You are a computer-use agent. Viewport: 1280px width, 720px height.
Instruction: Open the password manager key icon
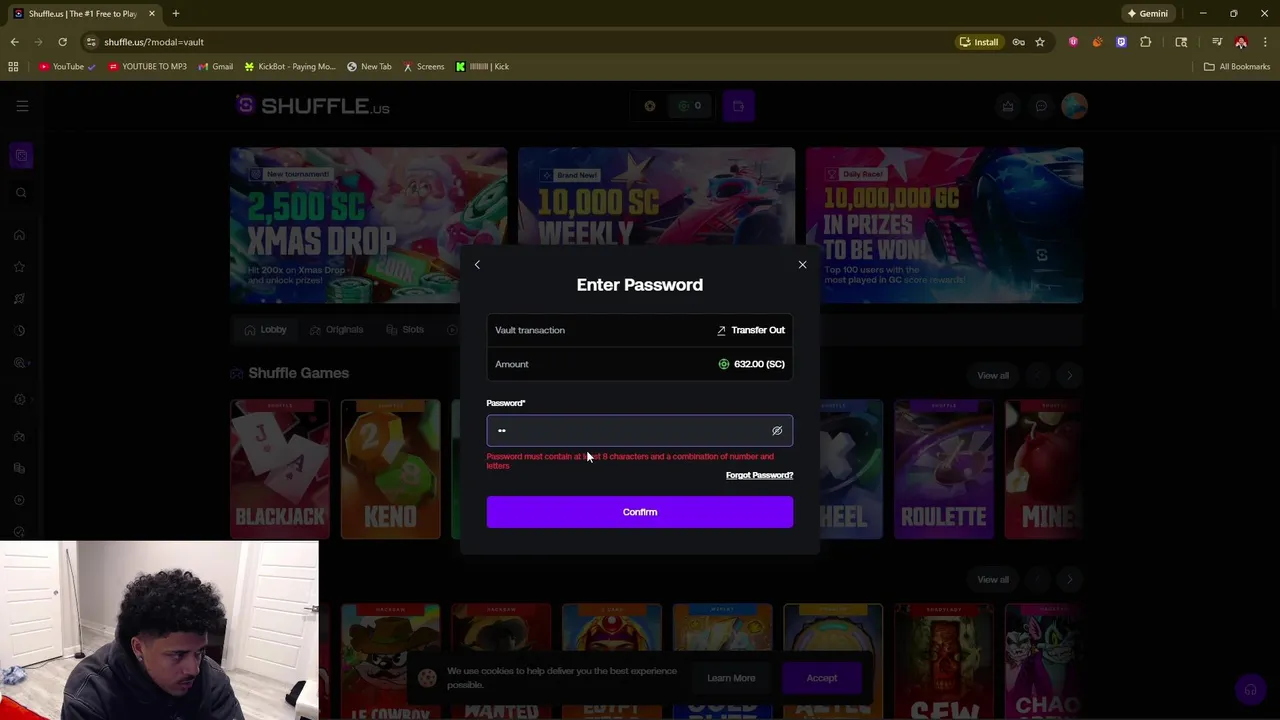[1018, 42]
